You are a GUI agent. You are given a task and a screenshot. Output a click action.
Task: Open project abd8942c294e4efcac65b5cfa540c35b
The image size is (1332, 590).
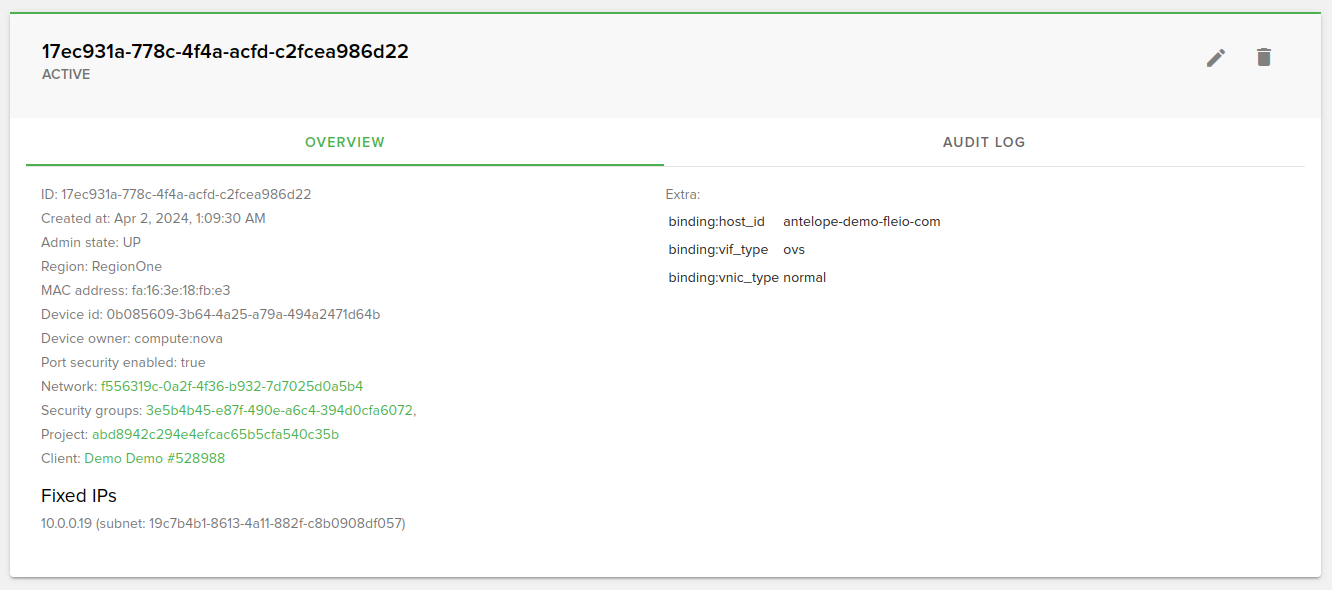click(214, 434)
